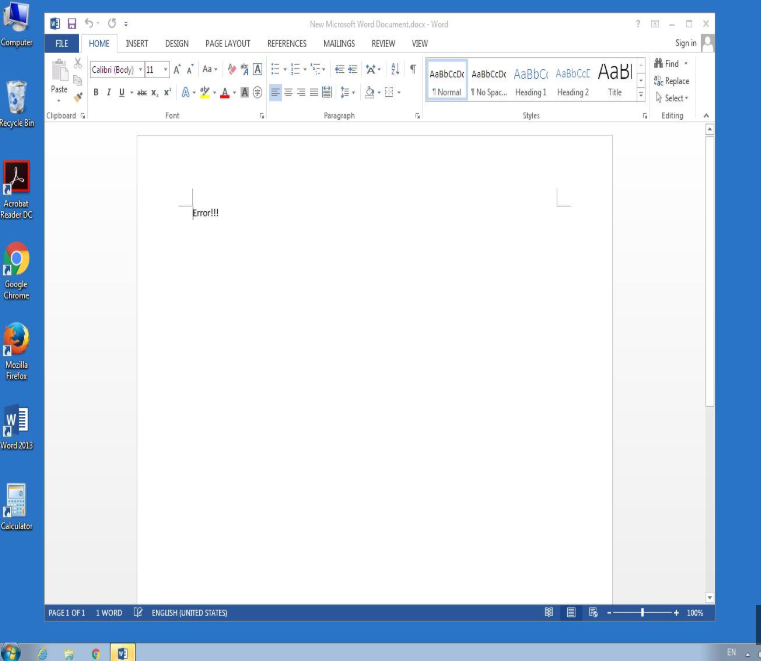Click the Redo/Repeat arrow icon
The height and width of the screenshot is (661, 761).
point(112,23)
